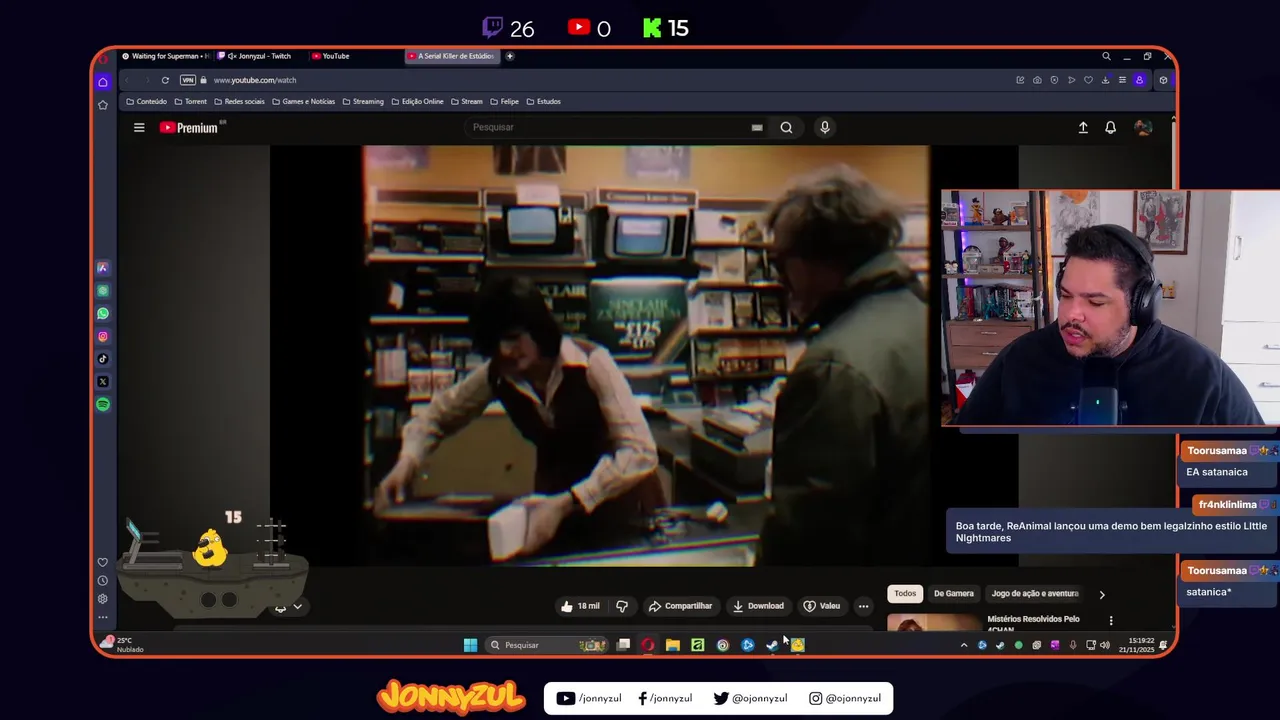Click the magnifier search button on YouTube
Image resolution: width=1280 pixels, height=720 pixels.
click(x=786, y=127)
